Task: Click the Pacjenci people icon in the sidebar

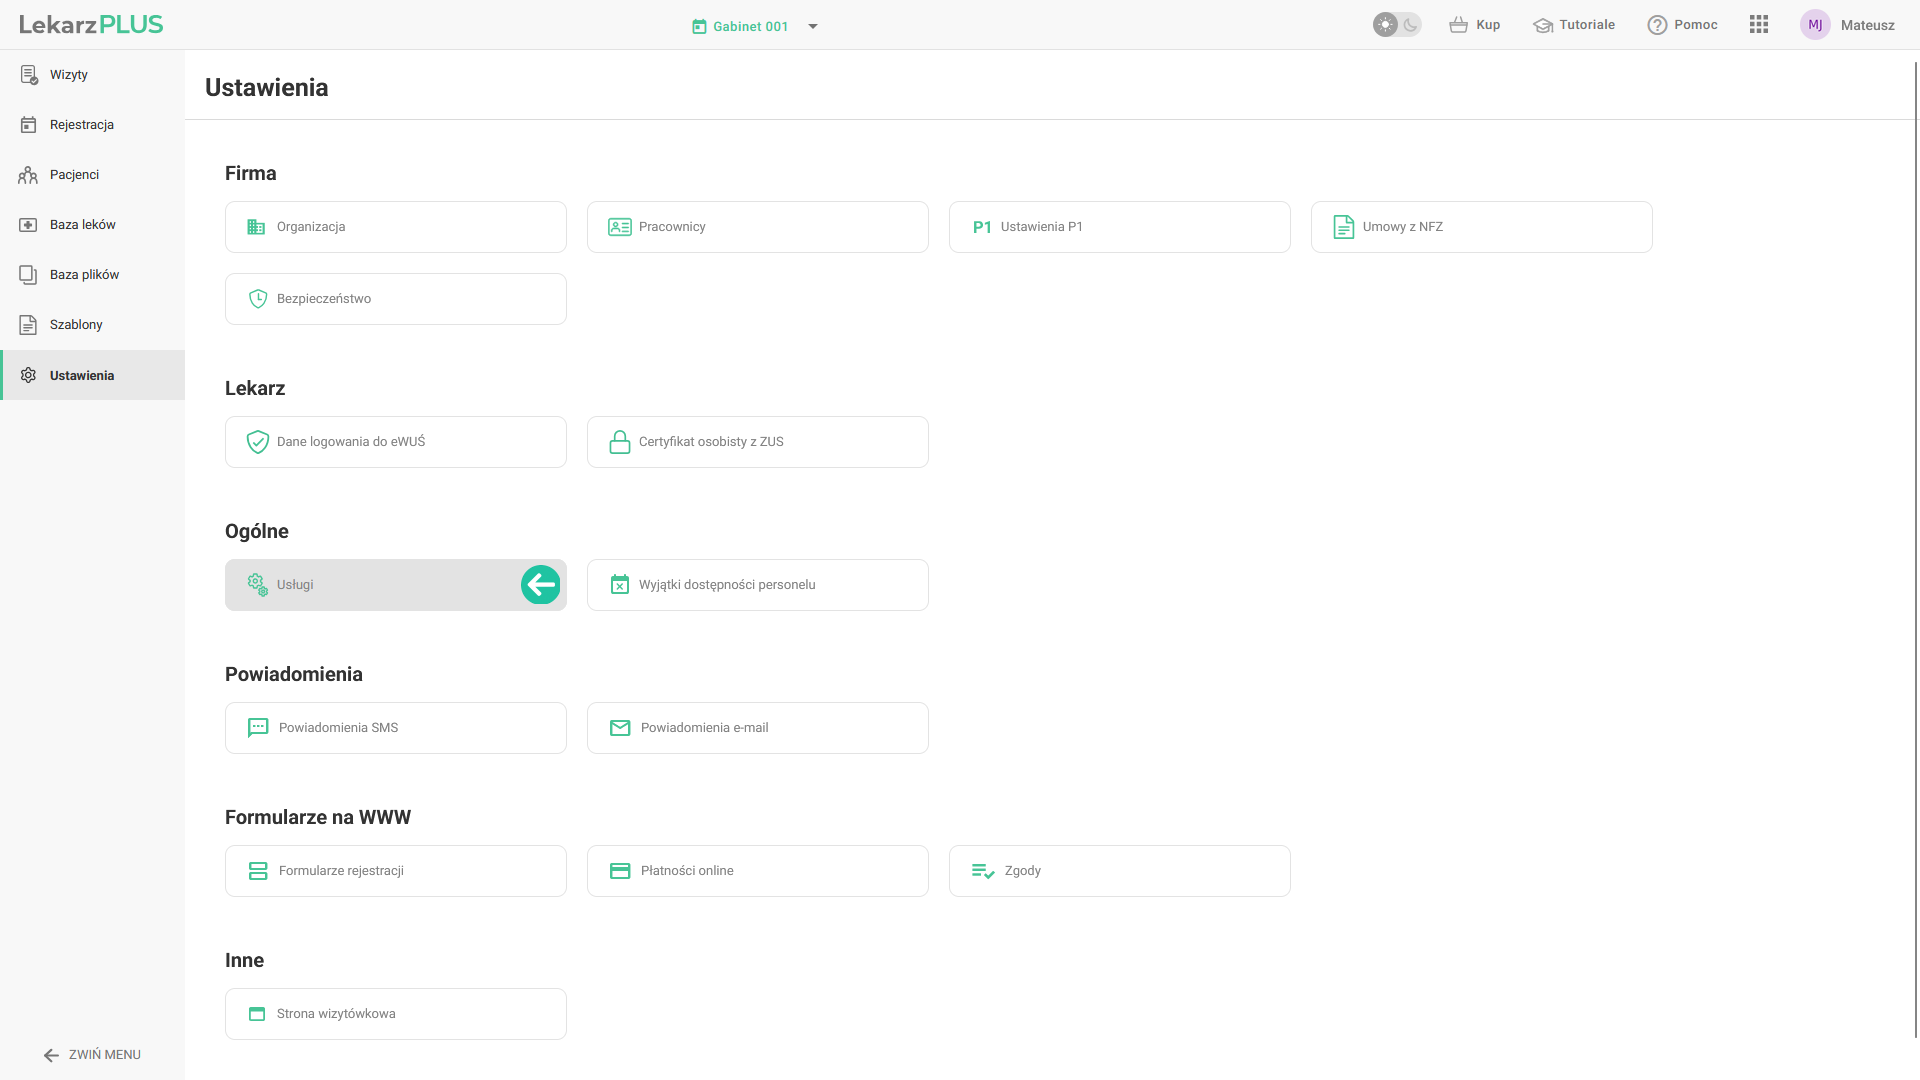Action: click(x=28, y=175)
